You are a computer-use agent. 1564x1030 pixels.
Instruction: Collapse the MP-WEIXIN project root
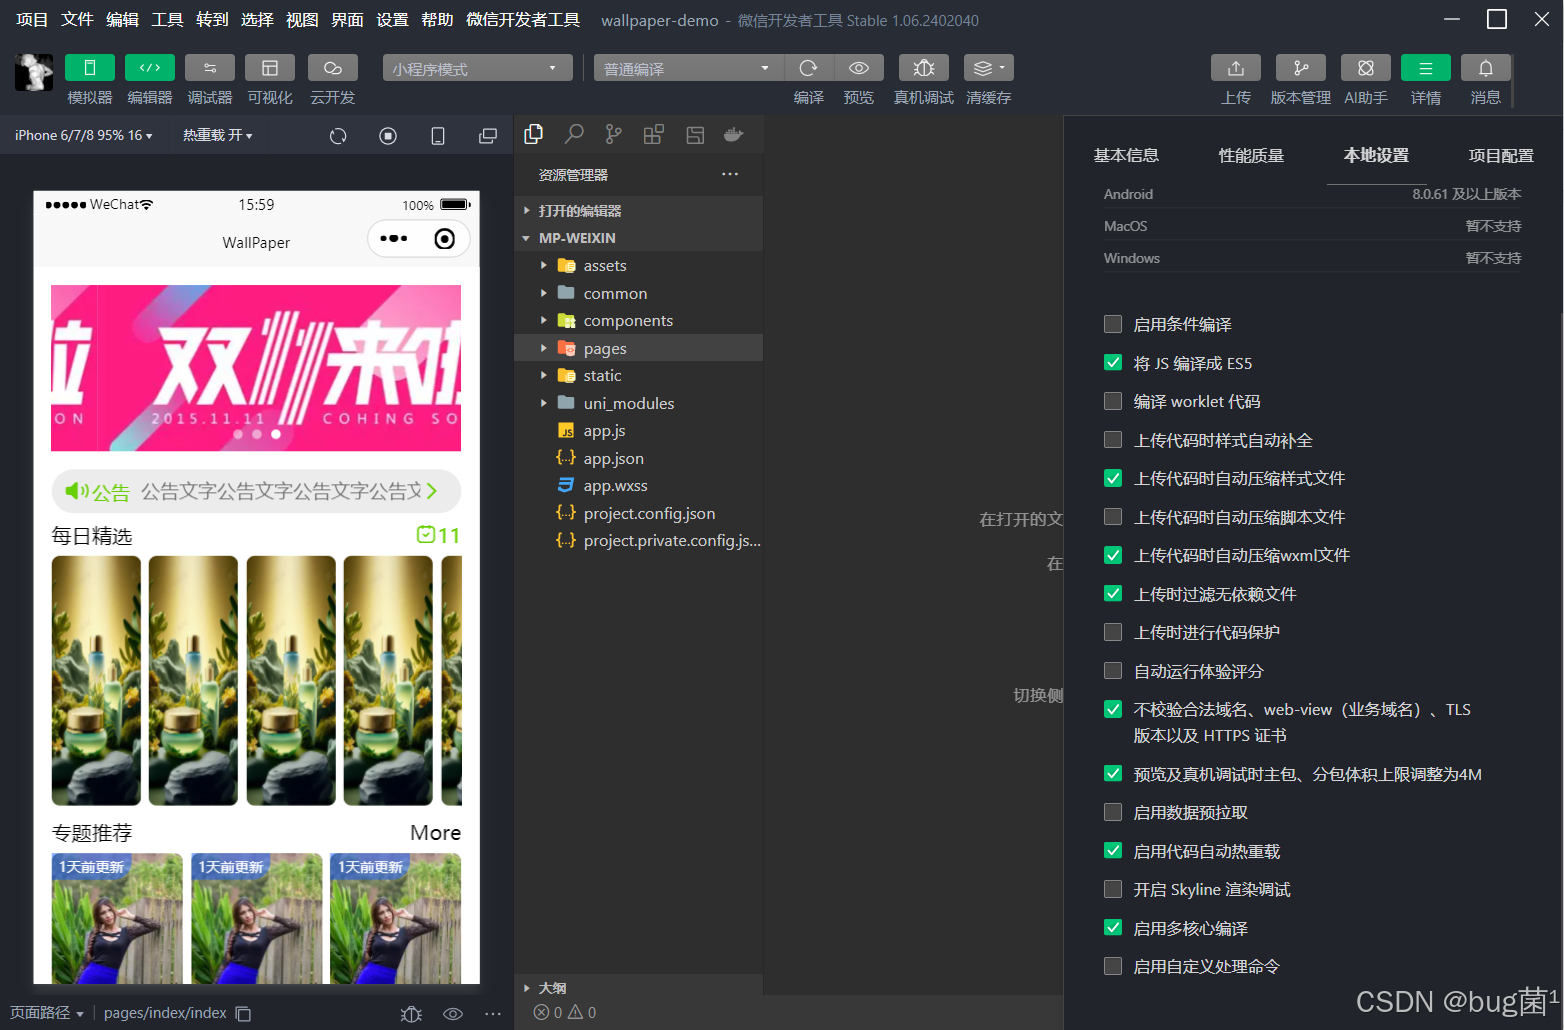pos(638,238)
